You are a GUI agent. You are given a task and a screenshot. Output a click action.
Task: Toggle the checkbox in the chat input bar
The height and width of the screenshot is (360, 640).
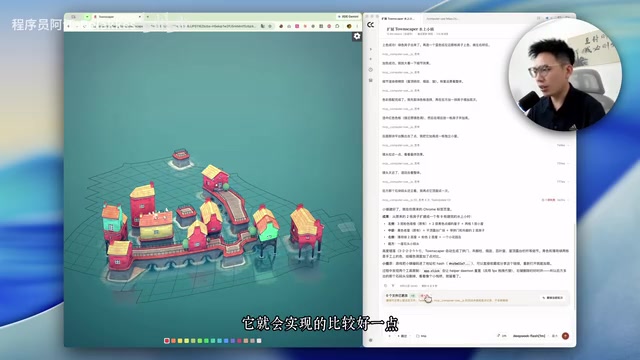418,336
